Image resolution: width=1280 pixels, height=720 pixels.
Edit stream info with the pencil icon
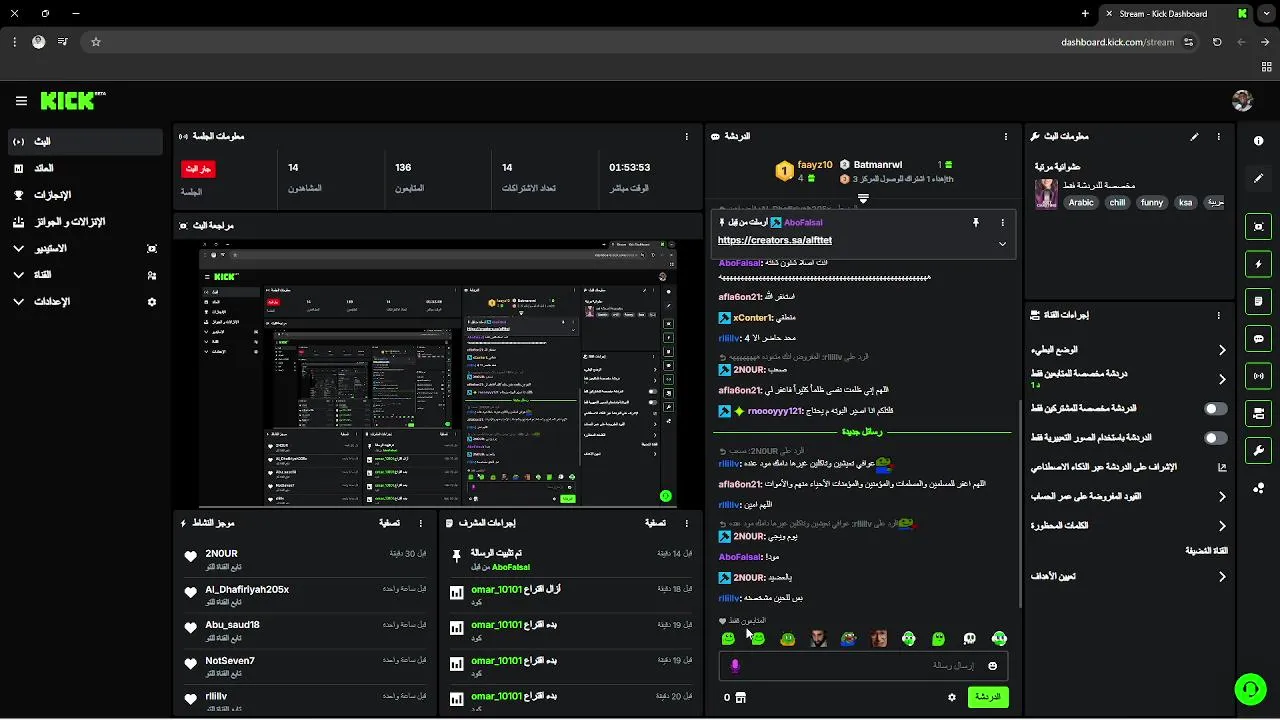(x=1194, y=136)
